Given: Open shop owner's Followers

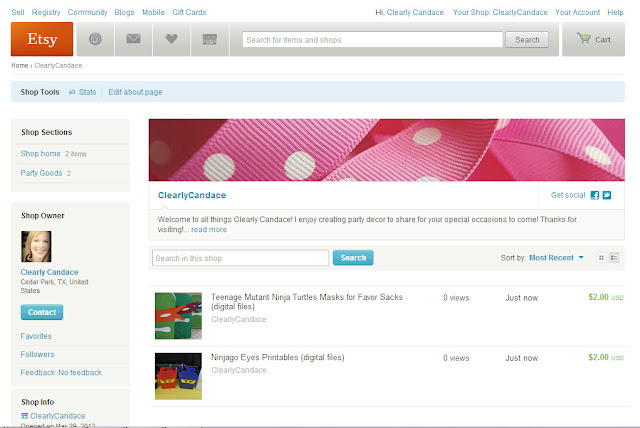Looking at the screenshot, I should [x=37, y=354].
